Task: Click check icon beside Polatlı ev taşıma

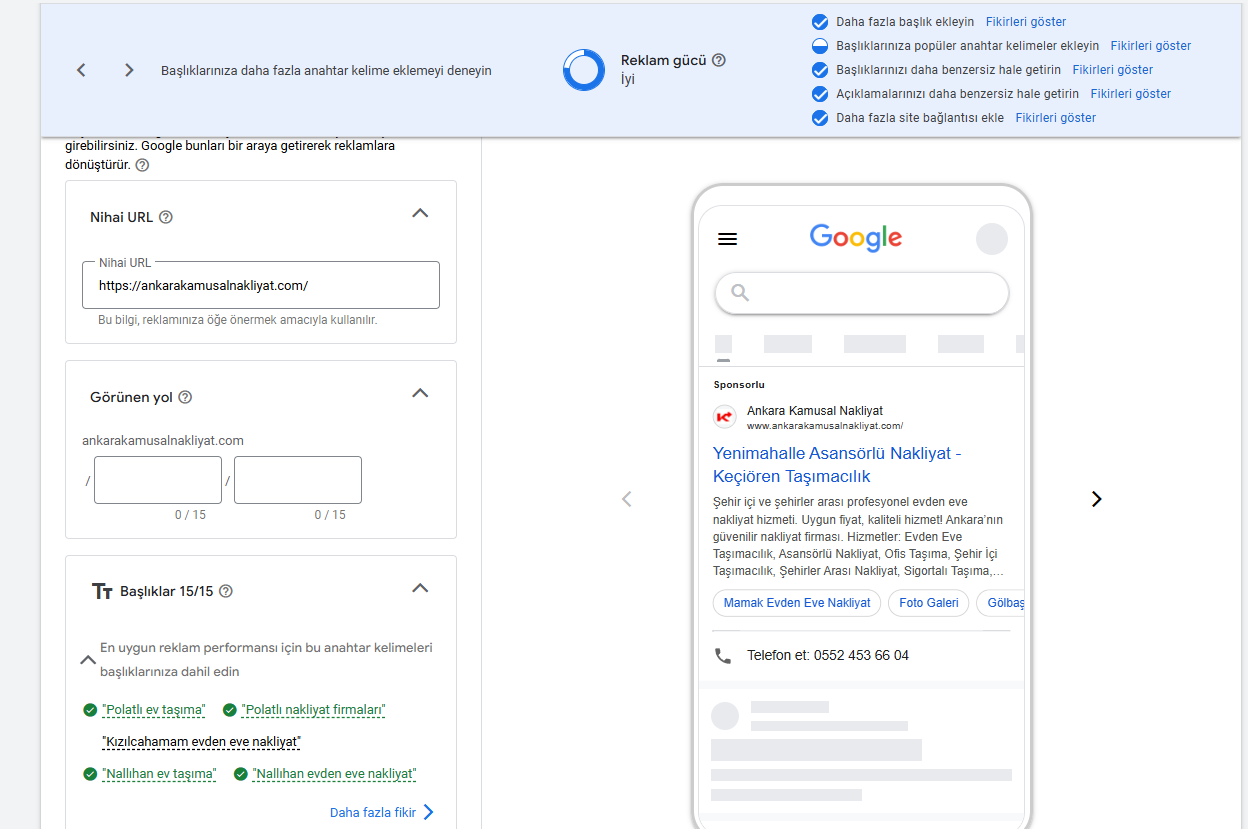Action: pos(90,710)
